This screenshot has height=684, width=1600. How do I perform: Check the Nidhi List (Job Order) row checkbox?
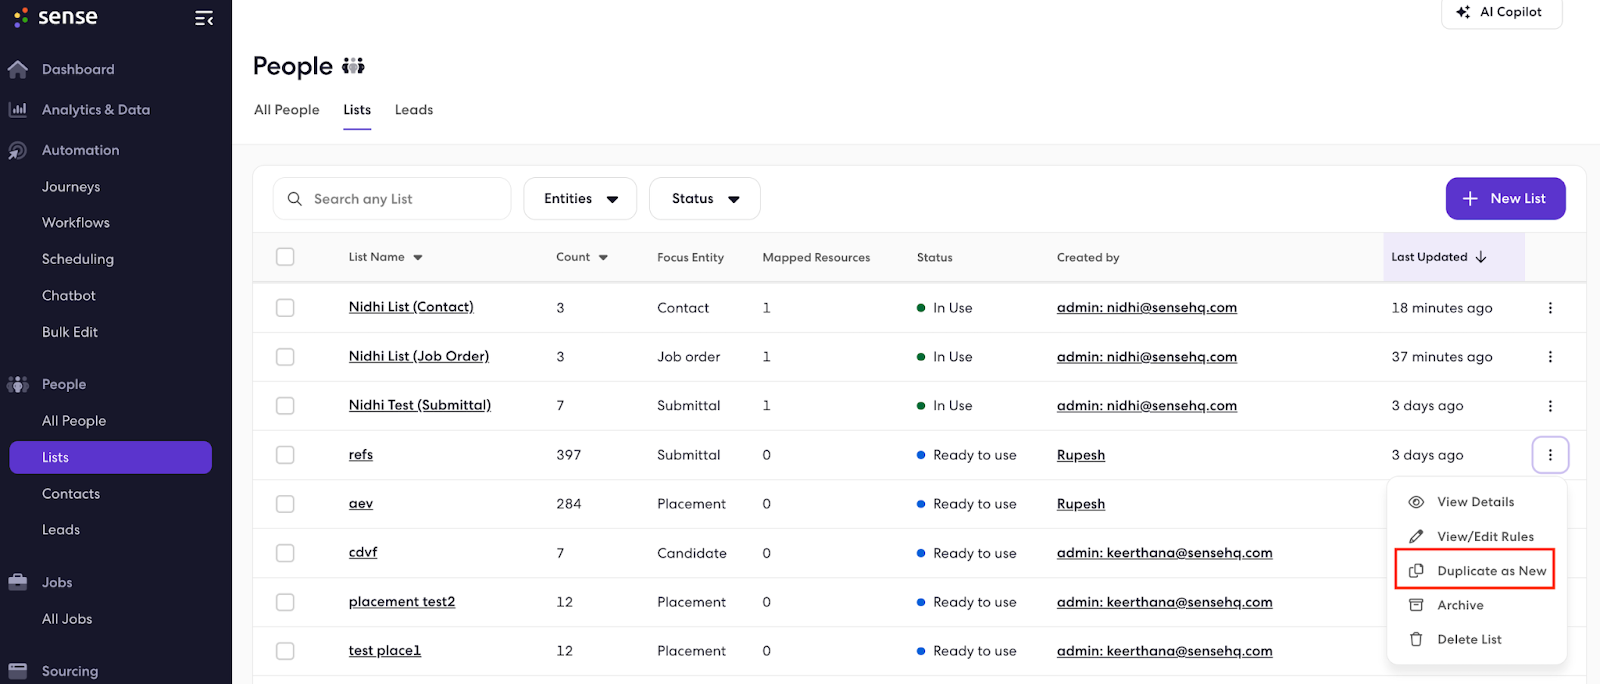click(285, 357)
